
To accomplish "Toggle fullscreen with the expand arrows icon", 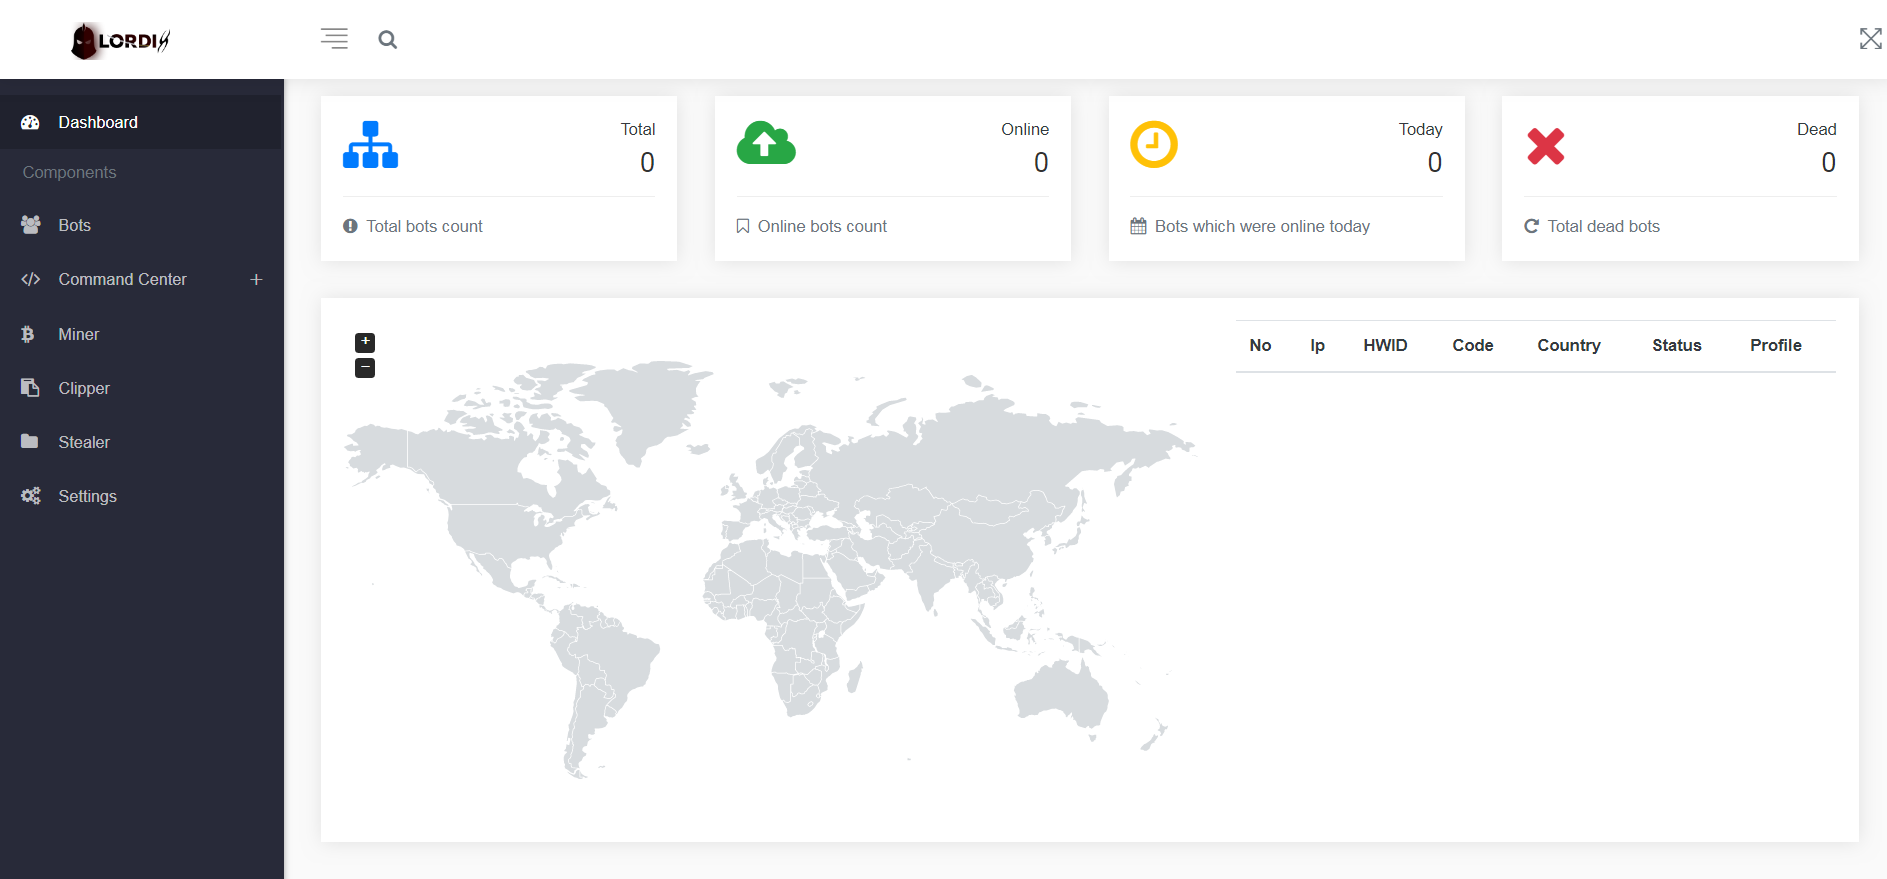I will pyautogui.click(x=1870, y=39).
